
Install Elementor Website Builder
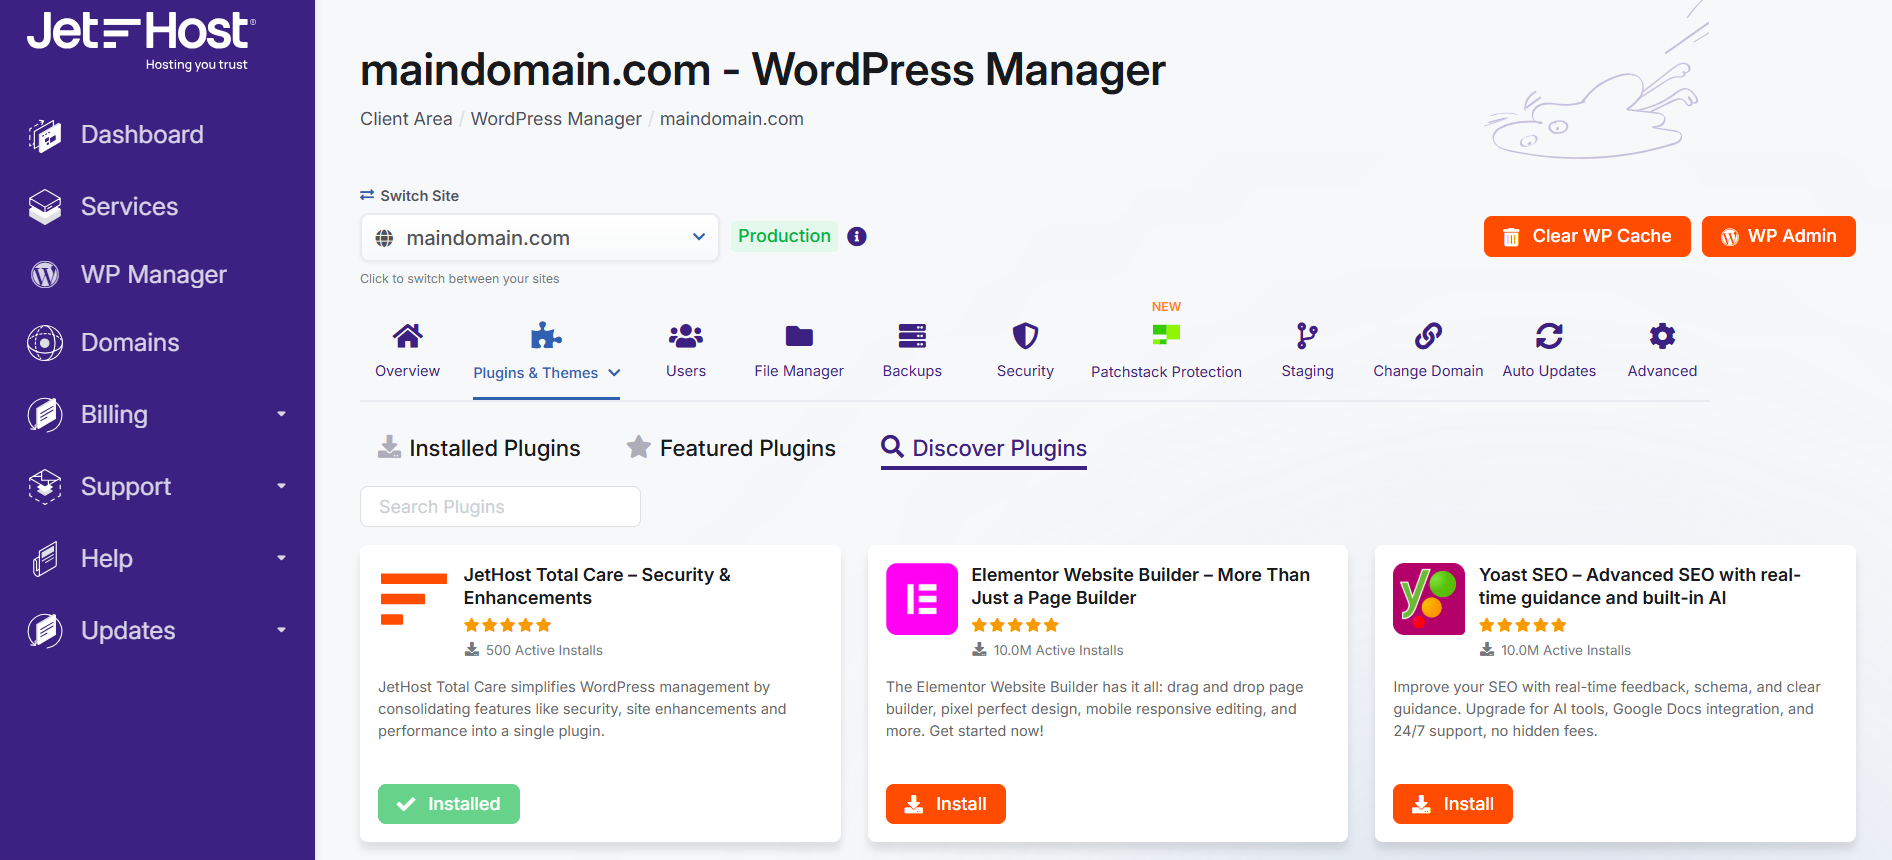tap(946, 804)
